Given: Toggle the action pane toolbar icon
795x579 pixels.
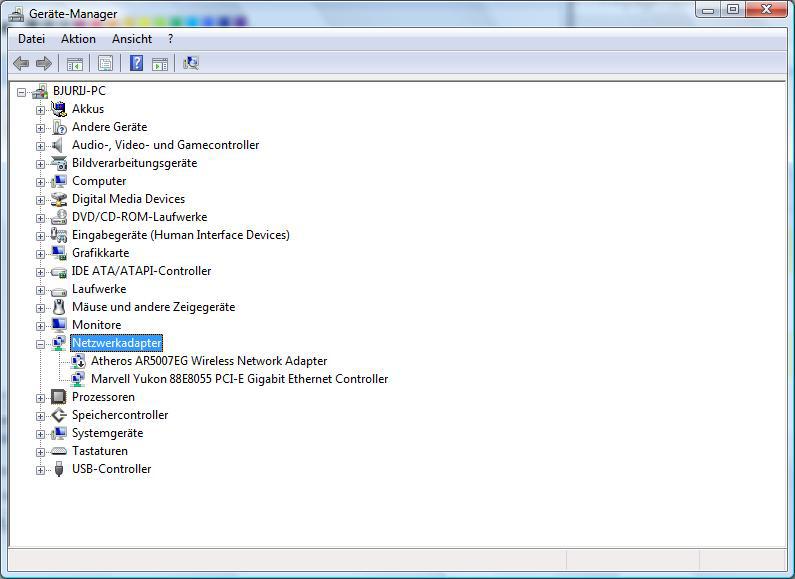Looking at the screenshot, I should tap(160, 64).
